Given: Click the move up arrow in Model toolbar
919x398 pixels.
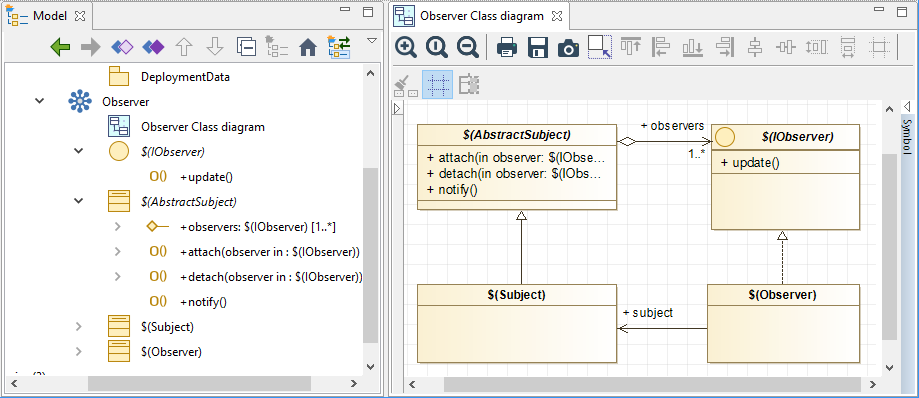Looking at the screenshot, I should 184,47.
